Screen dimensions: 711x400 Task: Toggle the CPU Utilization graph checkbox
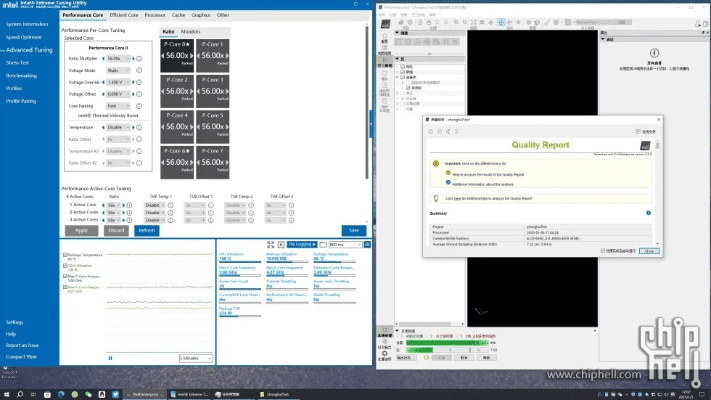tap(65, 266)
